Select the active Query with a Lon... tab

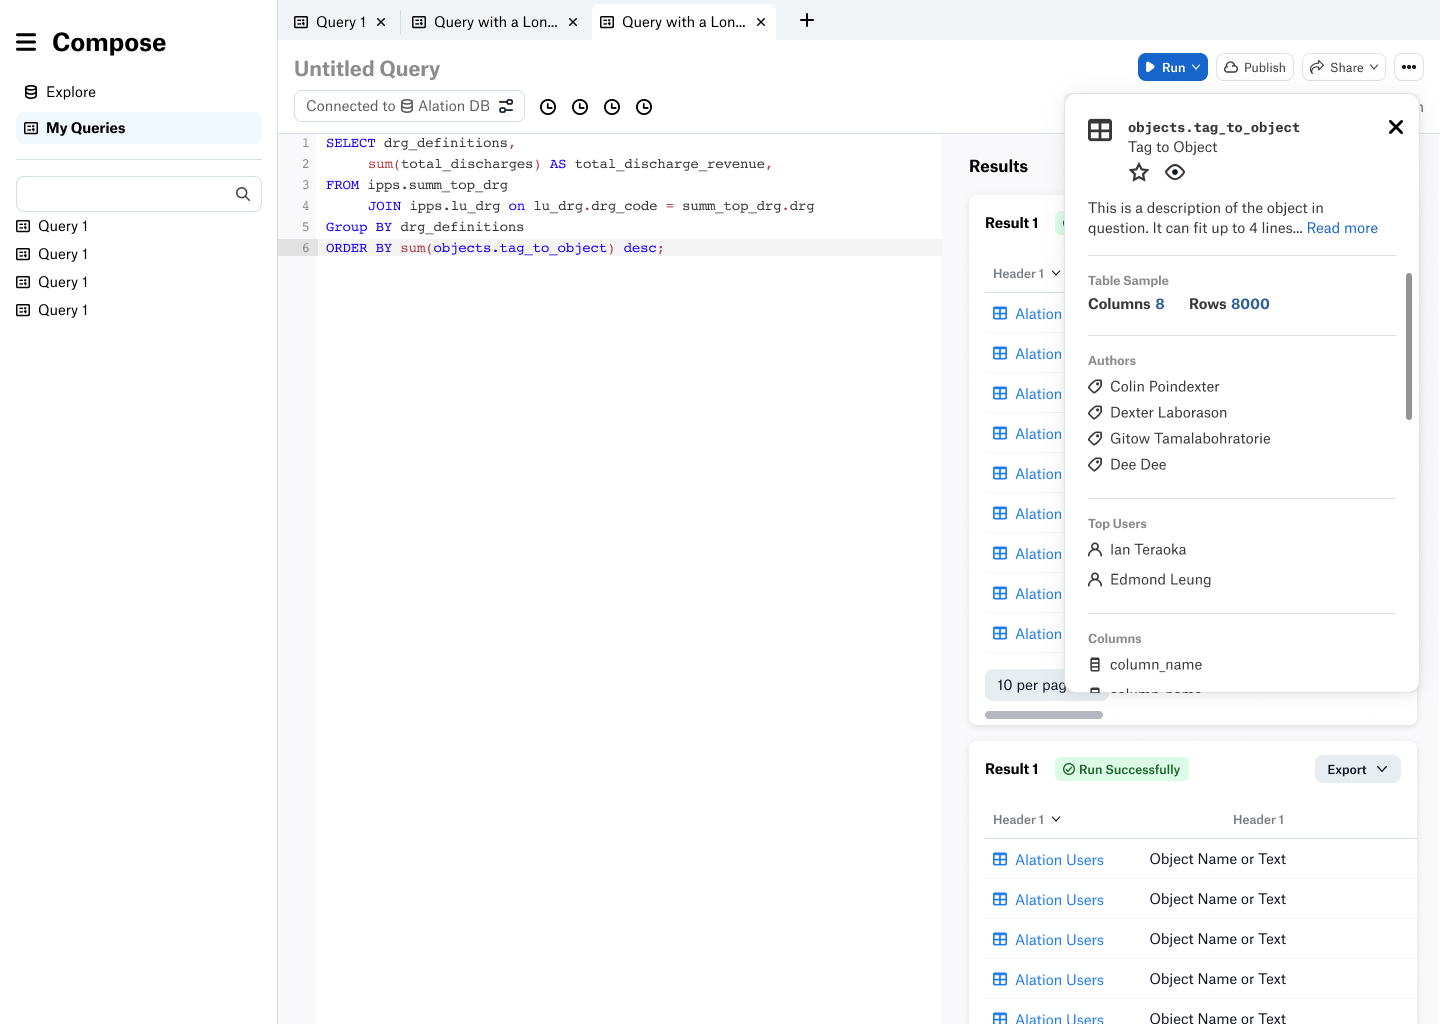(683, 22)
